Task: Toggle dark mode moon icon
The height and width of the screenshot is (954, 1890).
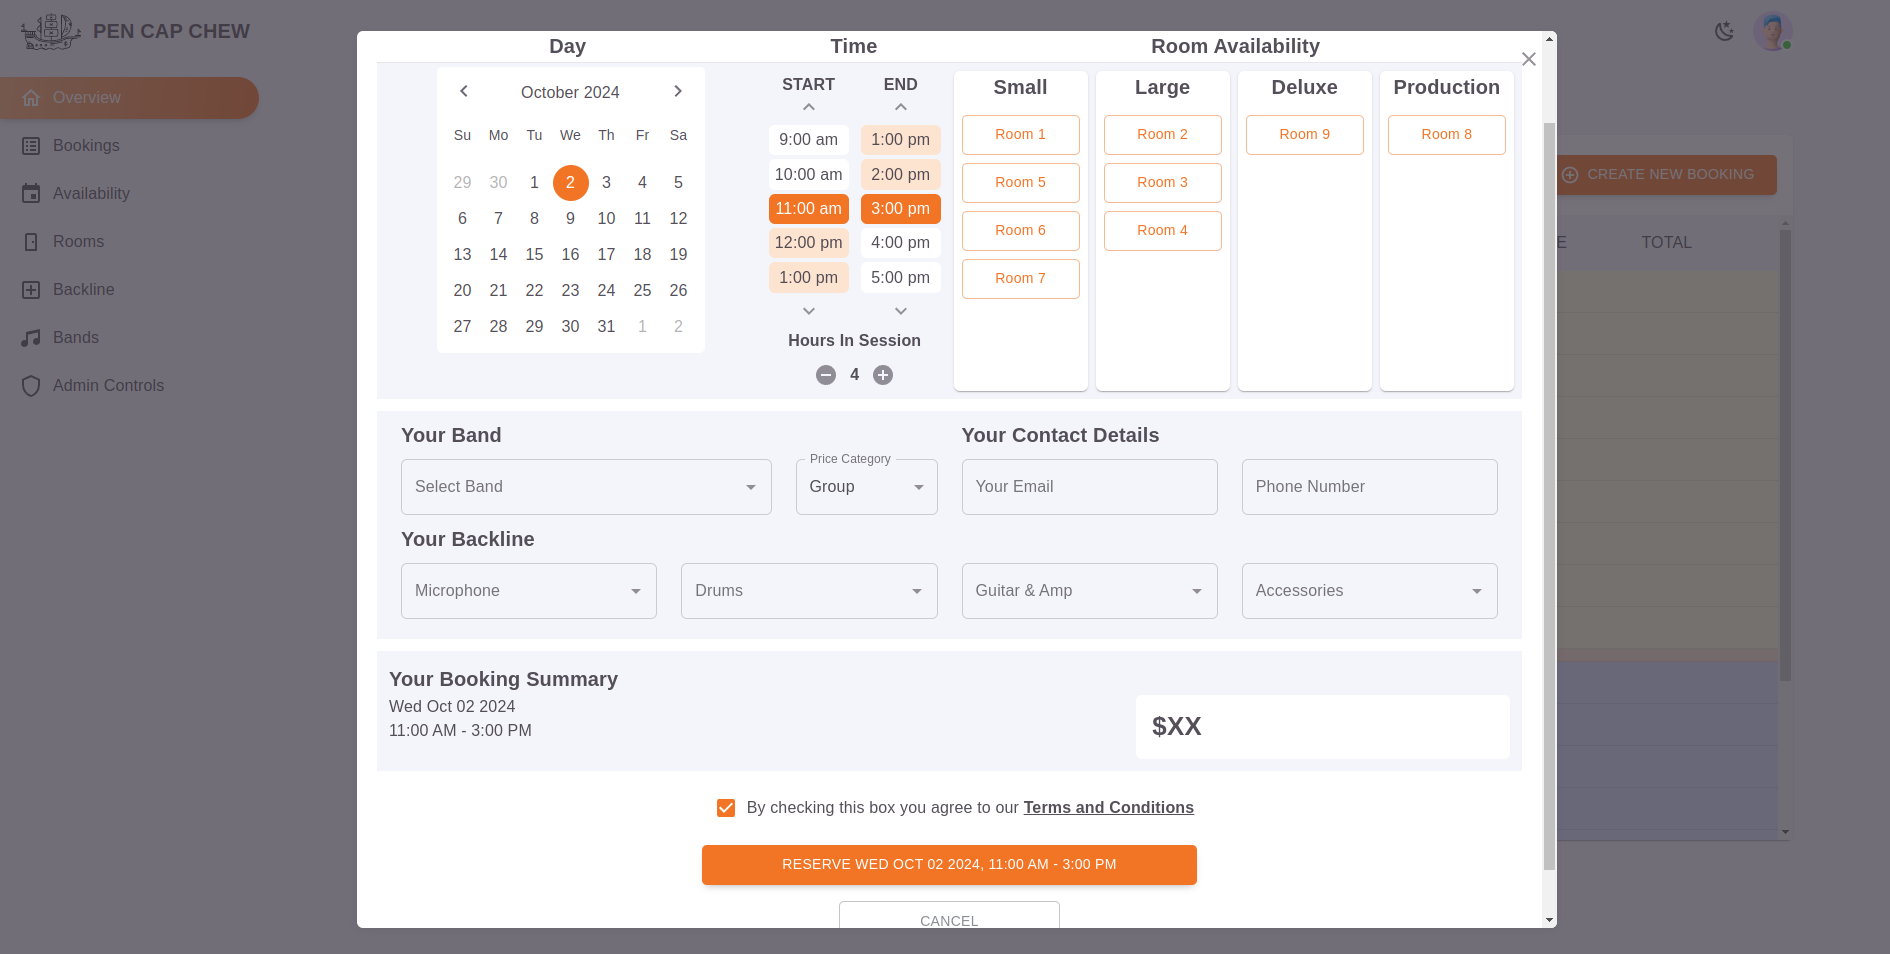Action: coord(1724,31)
